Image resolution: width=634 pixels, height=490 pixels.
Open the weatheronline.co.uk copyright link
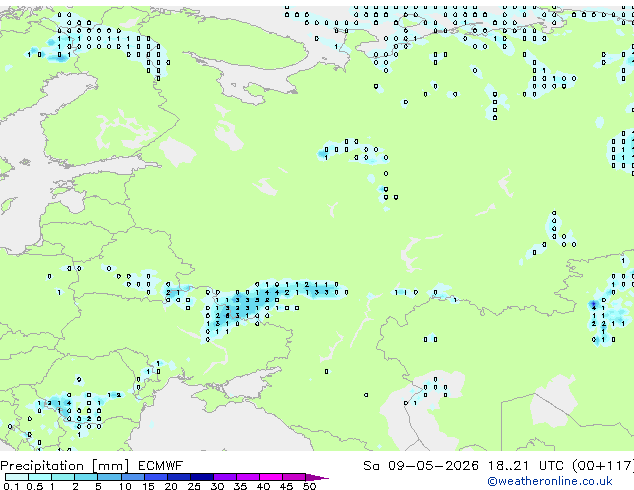click(549, 481)
